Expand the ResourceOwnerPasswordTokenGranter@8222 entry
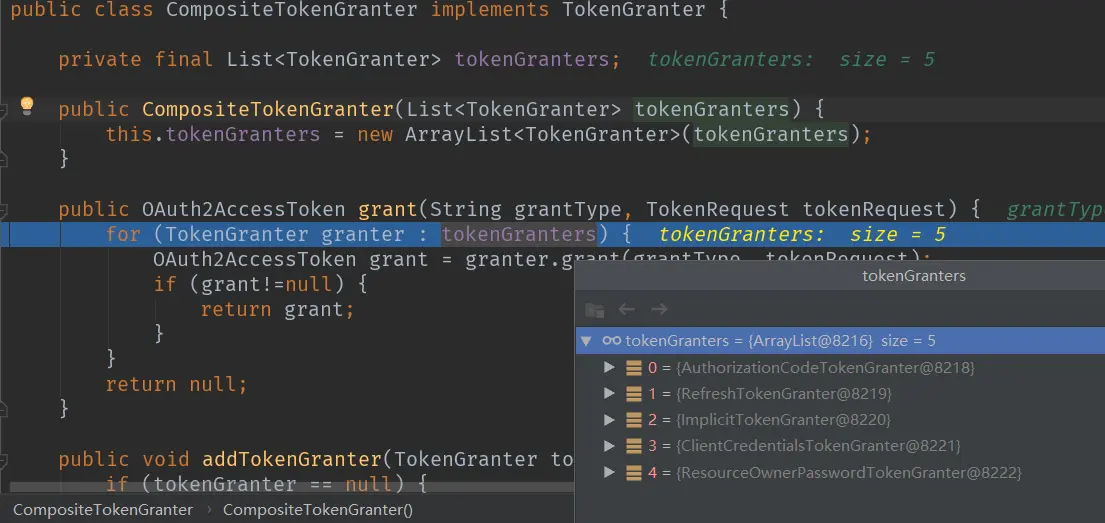 (x=610, y=472)
